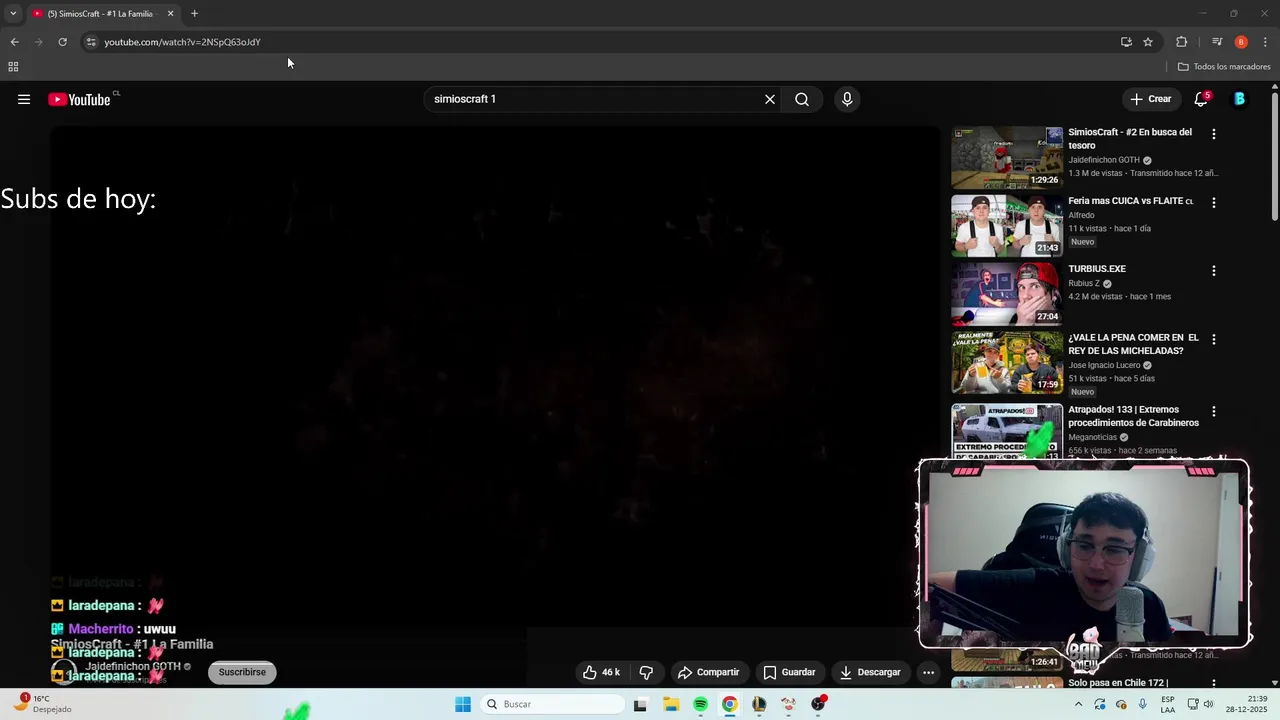
Task: Open YouTube notifications bell
Action: point(1201,99)
